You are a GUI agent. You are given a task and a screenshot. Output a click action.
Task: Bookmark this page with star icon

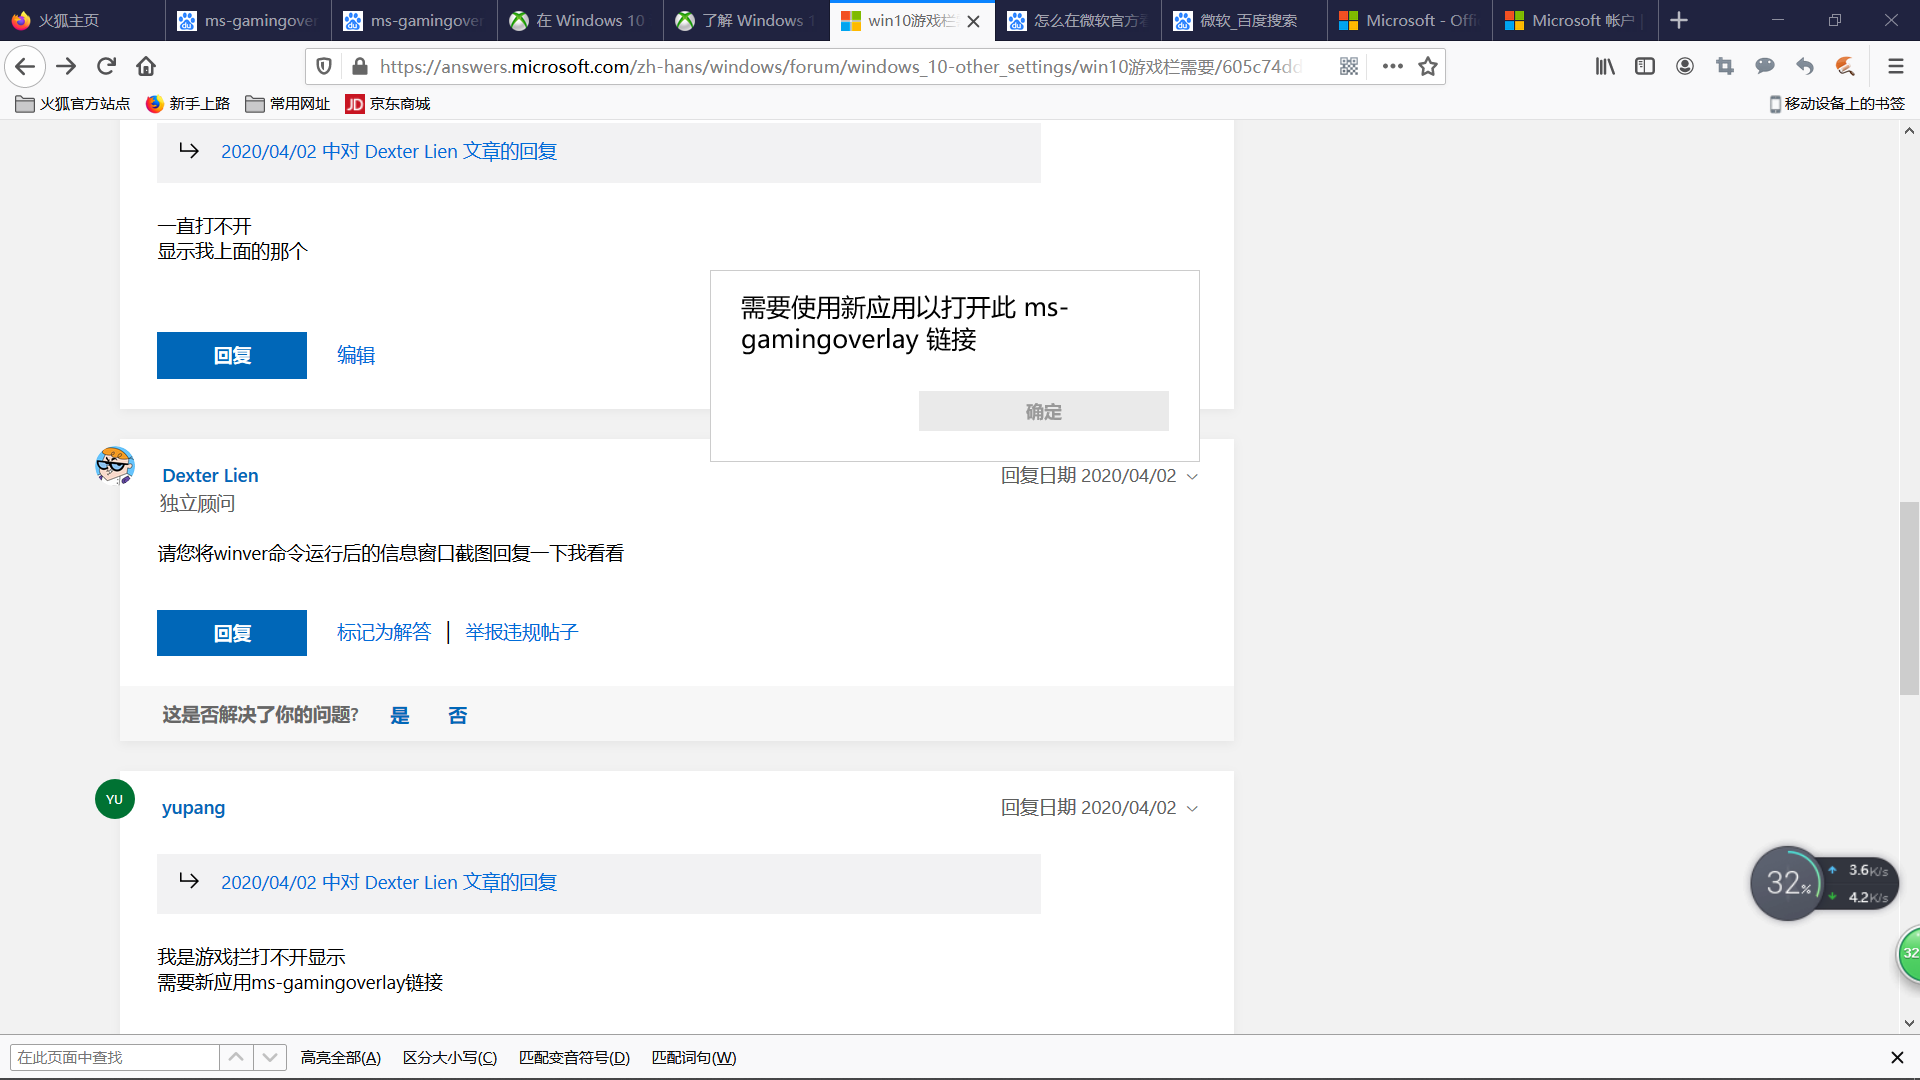(x=1428, y=66)
